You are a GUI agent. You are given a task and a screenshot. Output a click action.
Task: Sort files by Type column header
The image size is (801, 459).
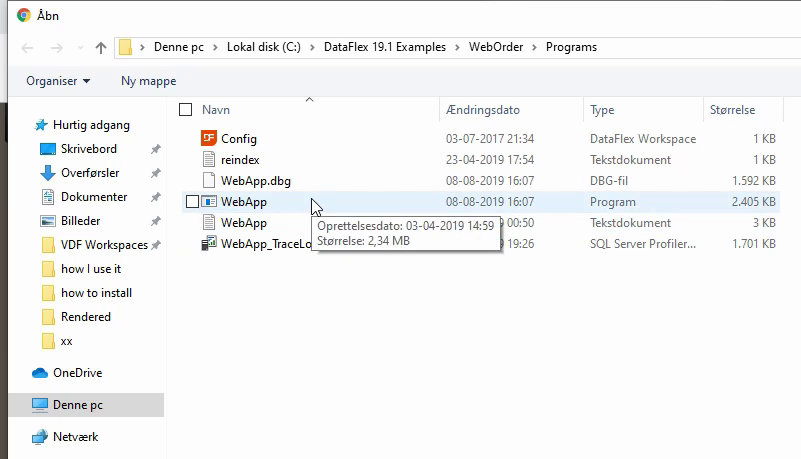pos(602,110)
